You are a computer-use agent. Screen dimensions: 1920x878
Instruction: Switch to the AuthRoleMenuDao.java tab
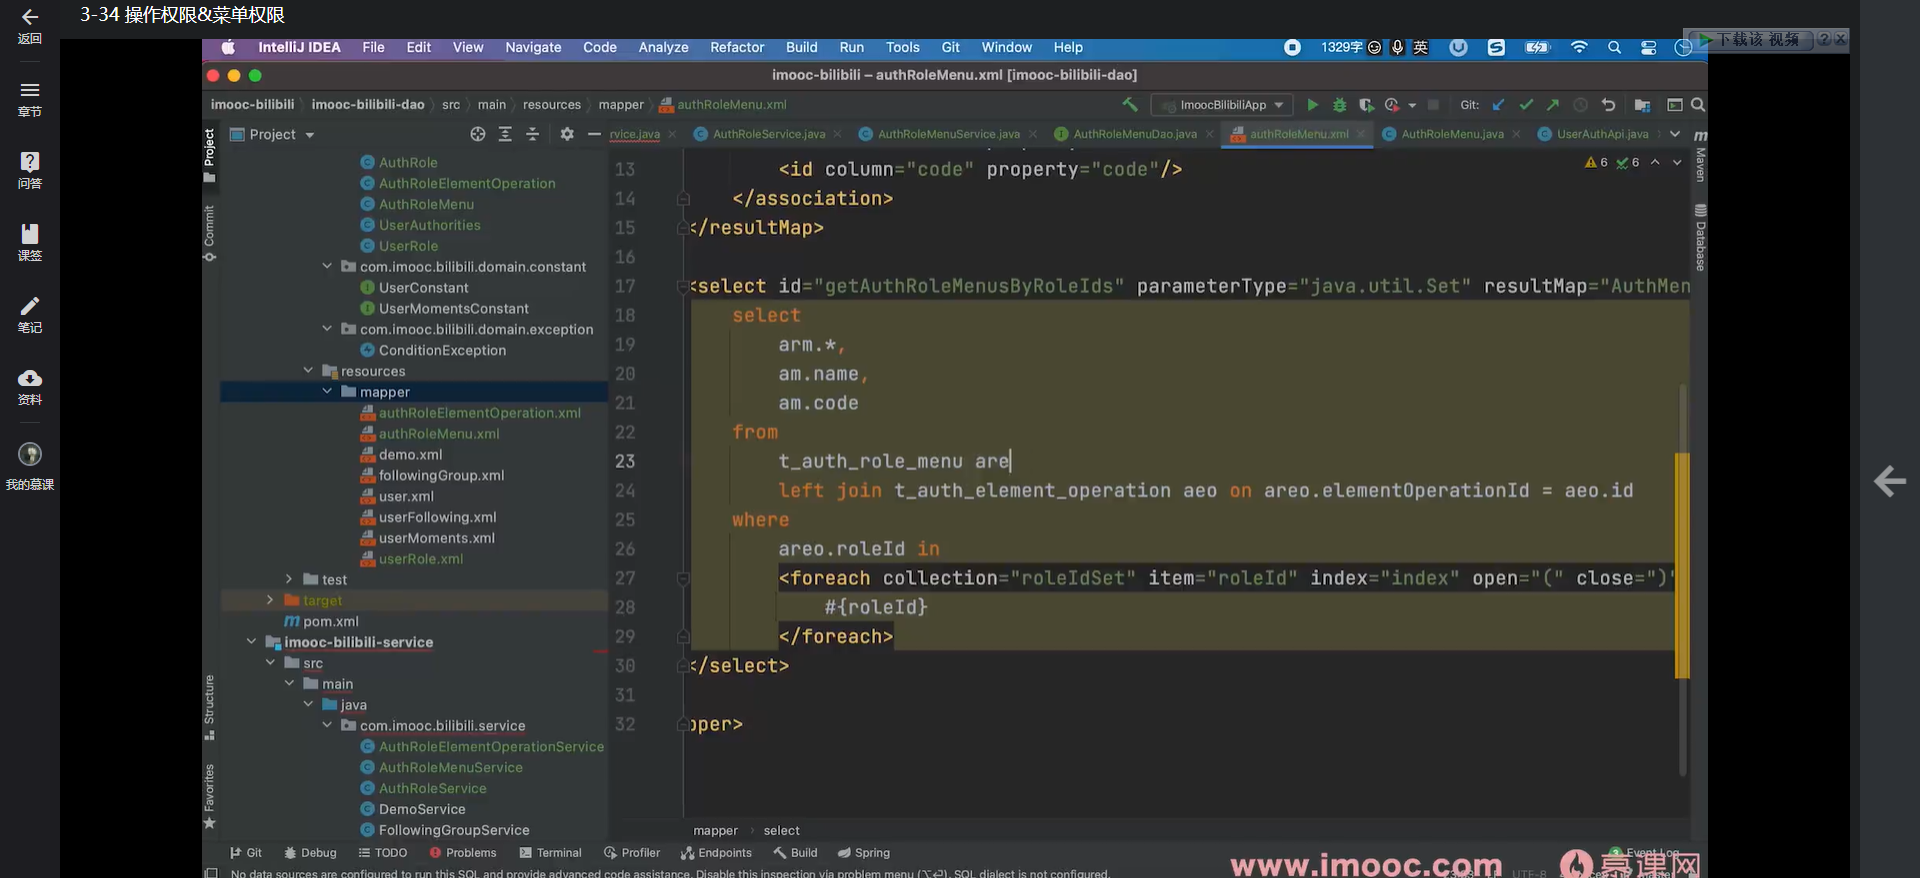(x=1134, y=134)
